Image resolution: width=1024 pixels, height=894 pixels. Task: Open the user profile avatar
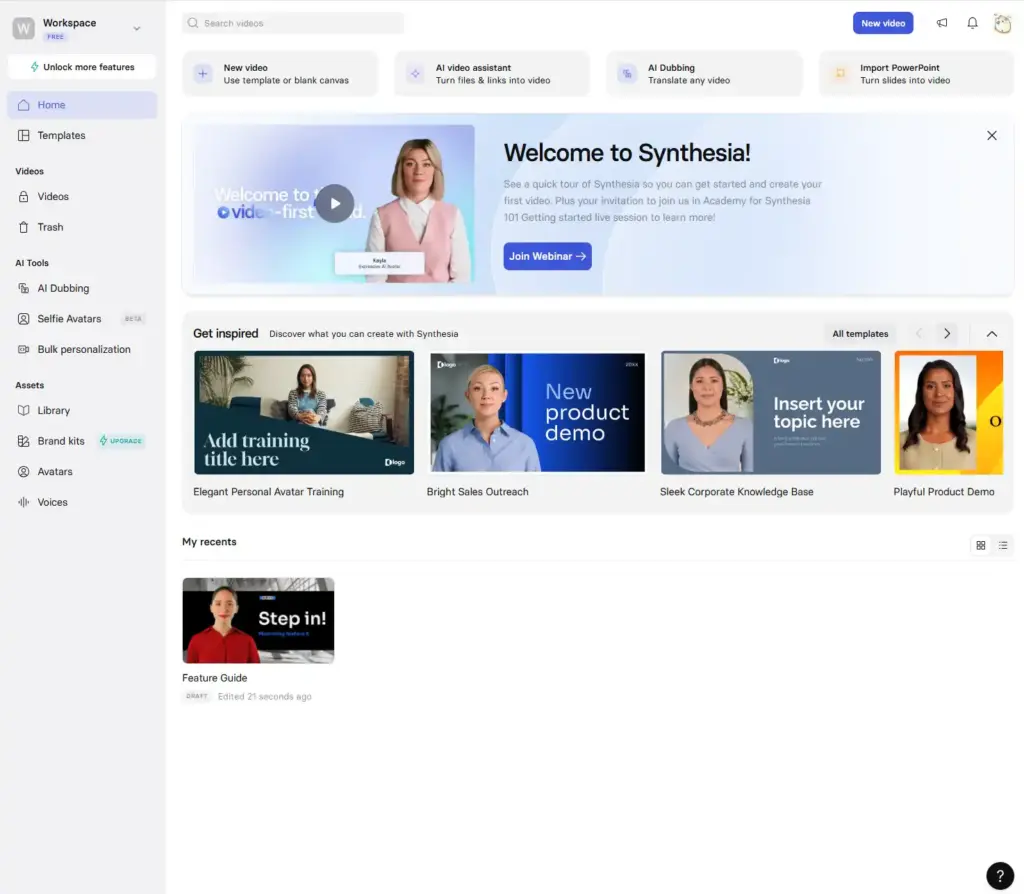pyautogui.click(x=1002, y=24)
